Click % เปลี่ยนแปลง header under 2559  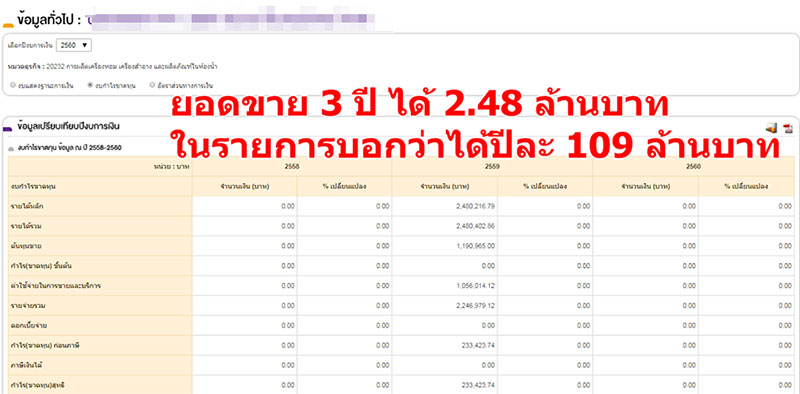(544, 187)
